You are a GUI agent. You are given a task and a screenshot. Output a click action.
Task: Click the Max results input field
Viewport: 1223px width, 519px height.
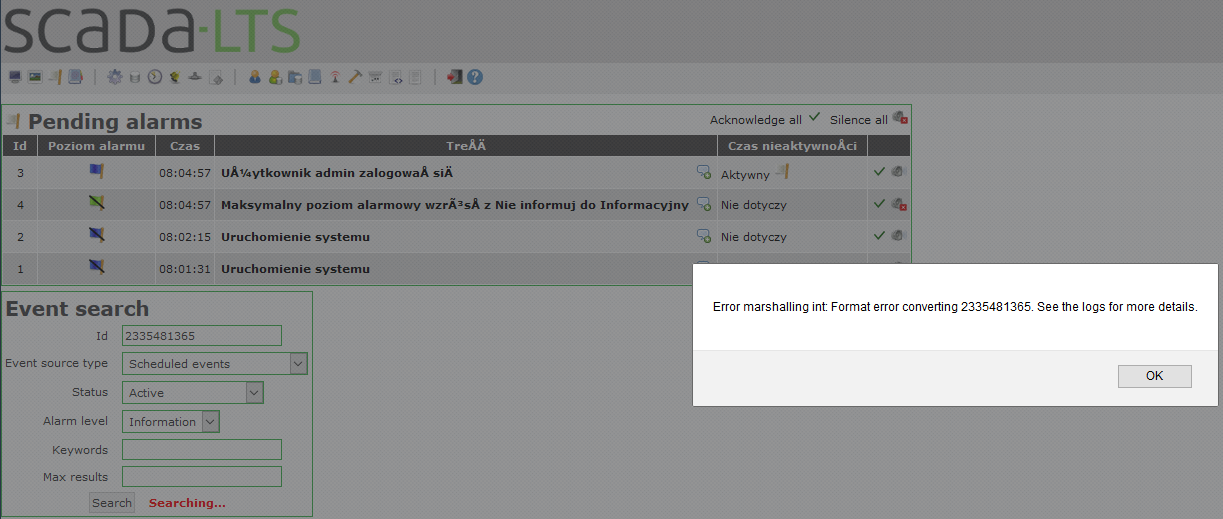pos(202,477)
